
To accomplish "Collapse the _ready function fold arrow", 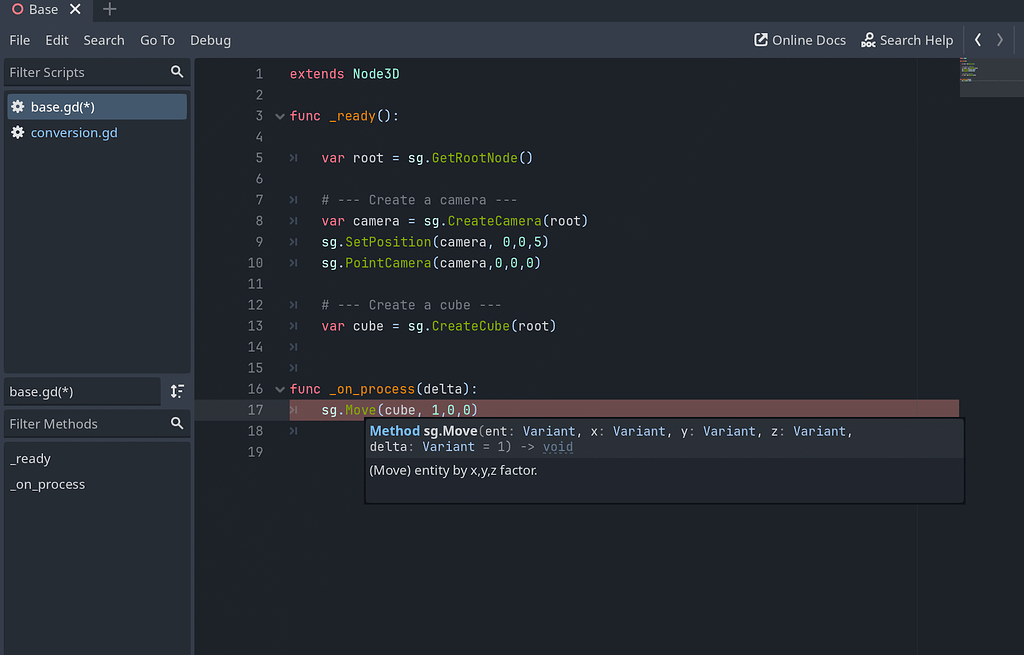I will click(x=280, y=116).
